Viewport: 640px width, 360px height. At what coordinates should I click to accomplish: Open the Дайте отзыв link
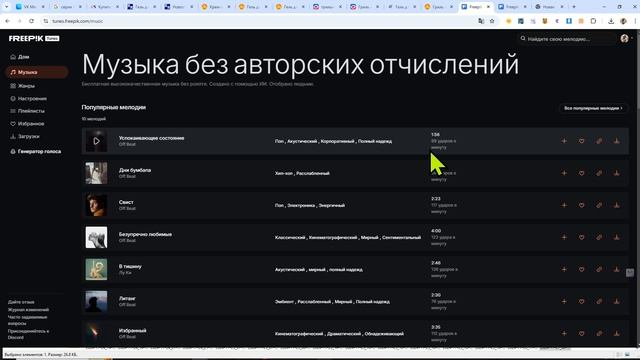click(x=21, y=302)
